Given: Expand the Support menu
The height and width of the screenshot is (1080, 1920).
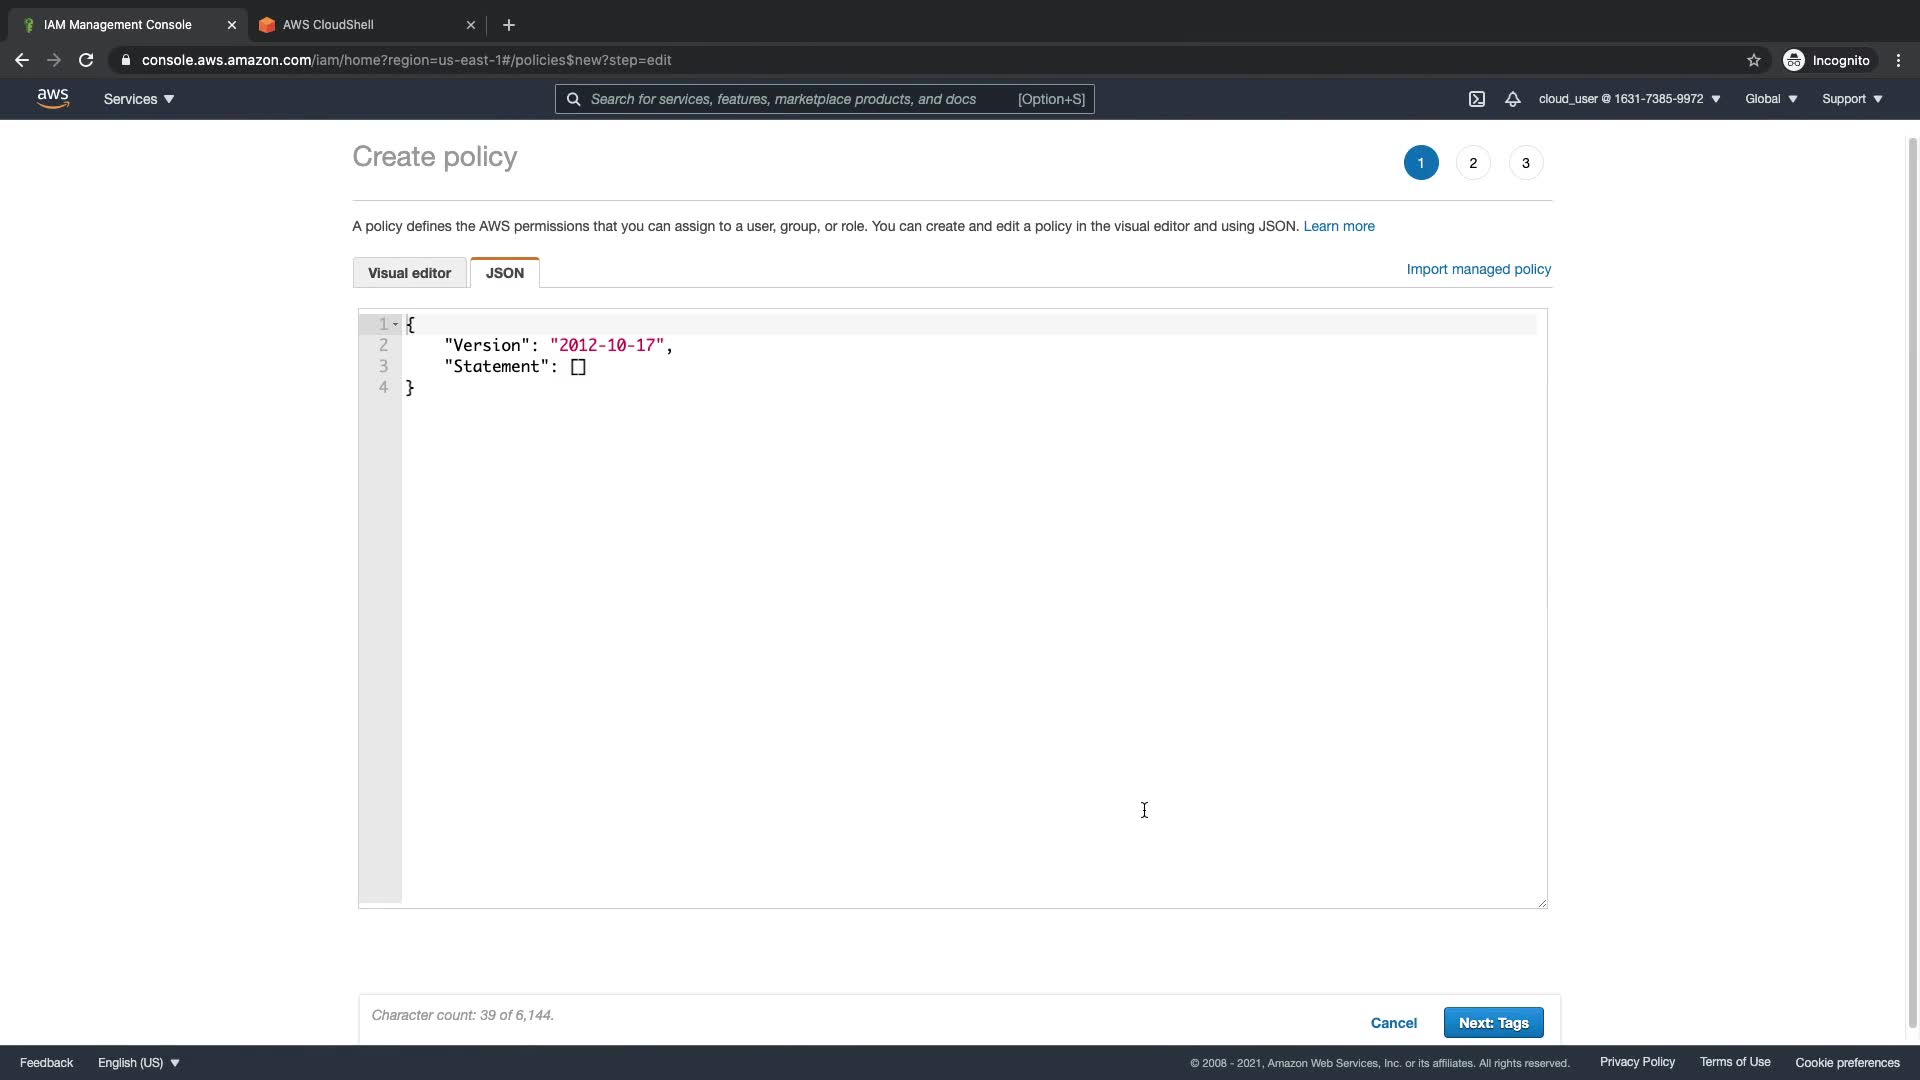Looking at the screenshot, I should click(1852, 99).
